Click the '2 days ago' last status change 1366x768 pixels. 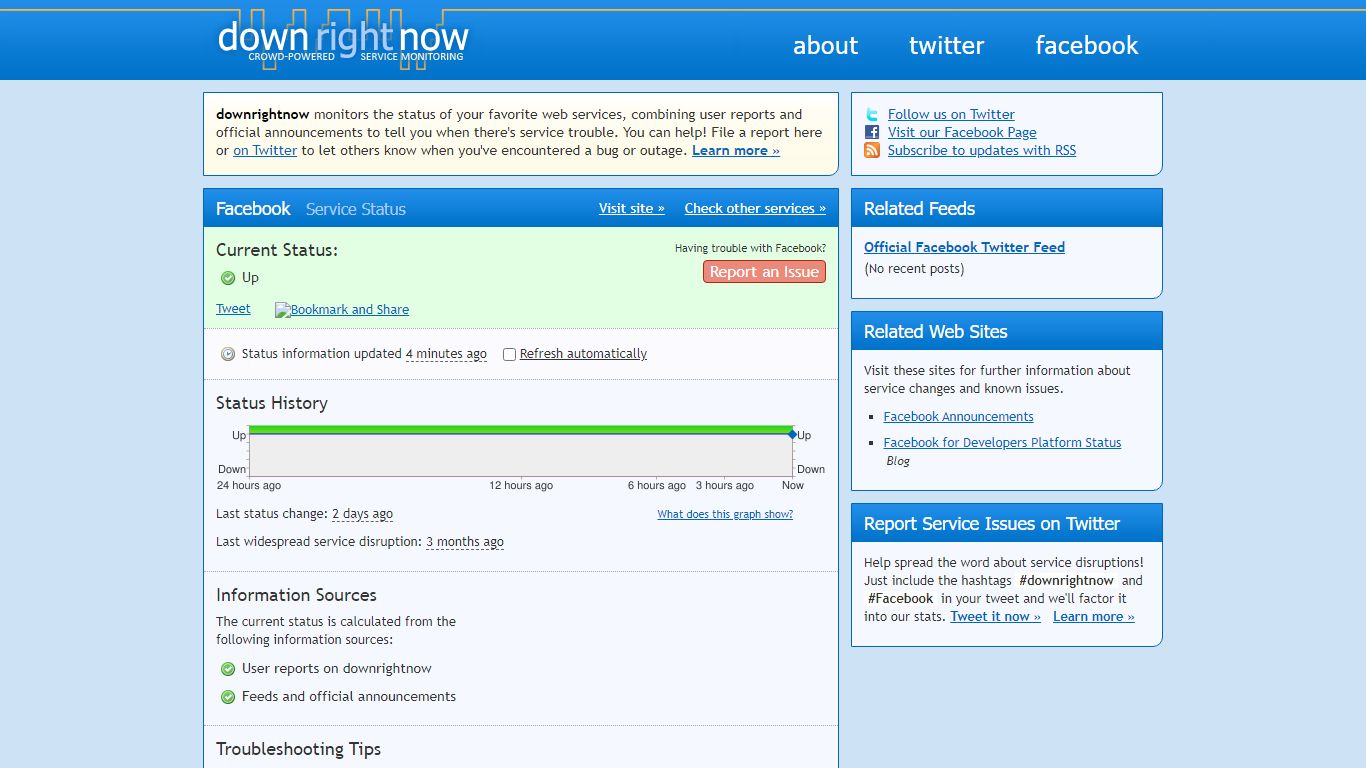coord(362,514)
